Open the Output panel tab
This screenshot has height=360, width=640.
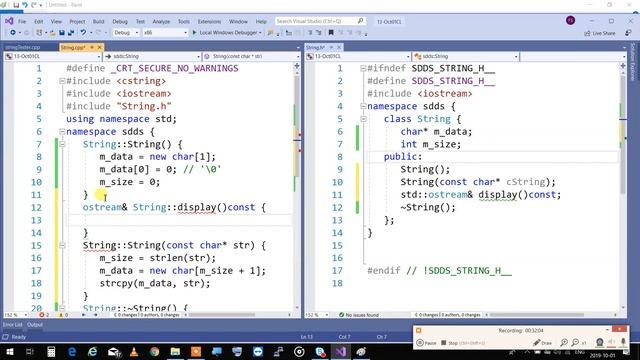point(35,325)
